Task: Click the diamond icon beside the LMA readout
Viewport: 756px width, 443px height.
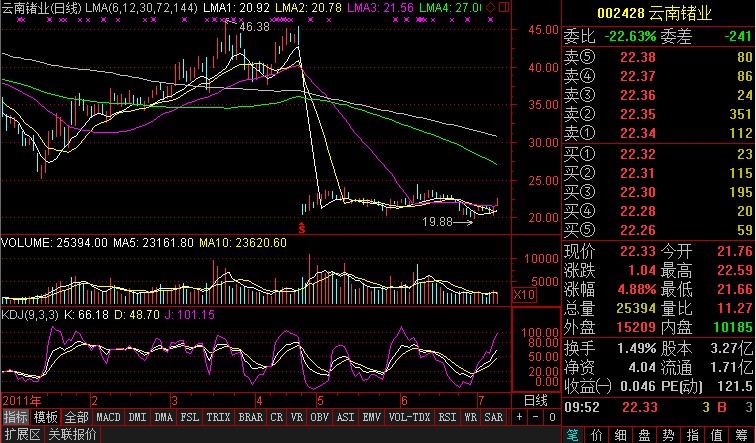Action: point(491,7)
